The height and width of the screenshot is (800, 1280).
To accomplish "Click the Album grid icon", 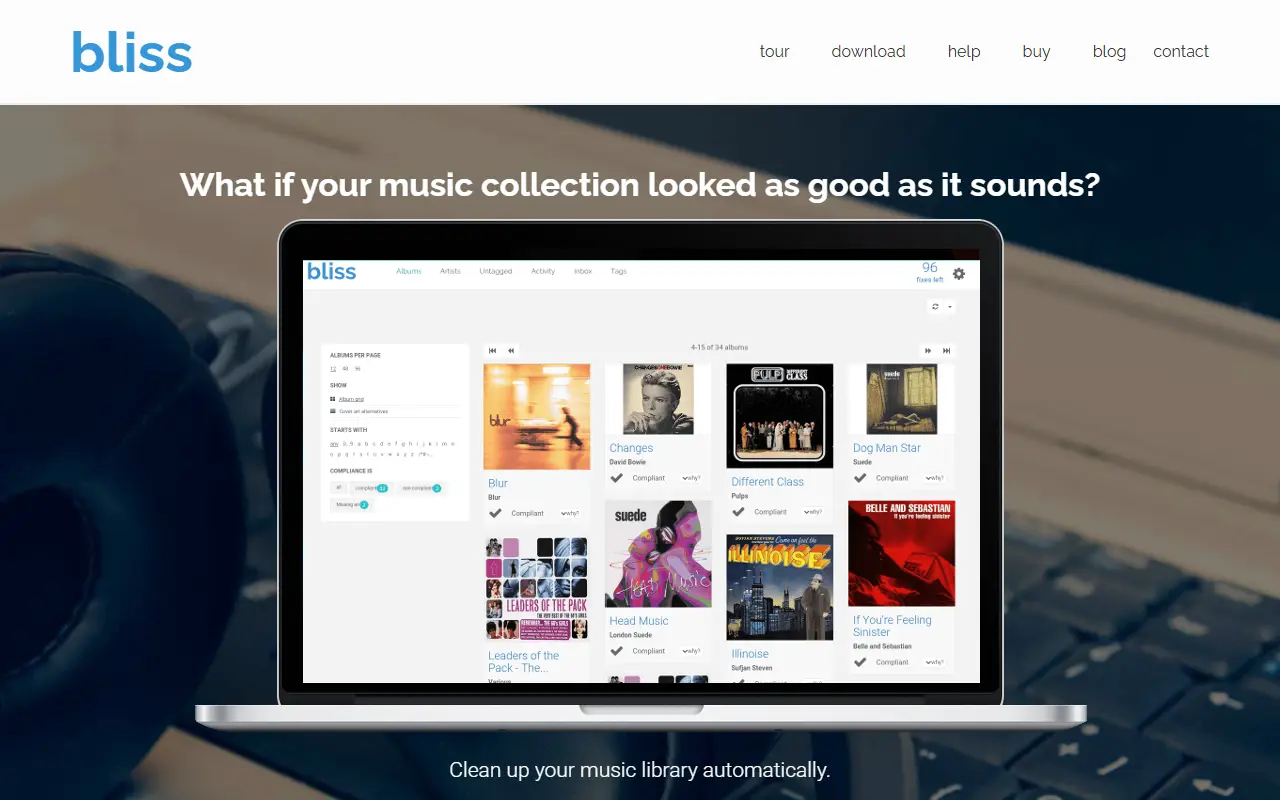I will 333,399.
